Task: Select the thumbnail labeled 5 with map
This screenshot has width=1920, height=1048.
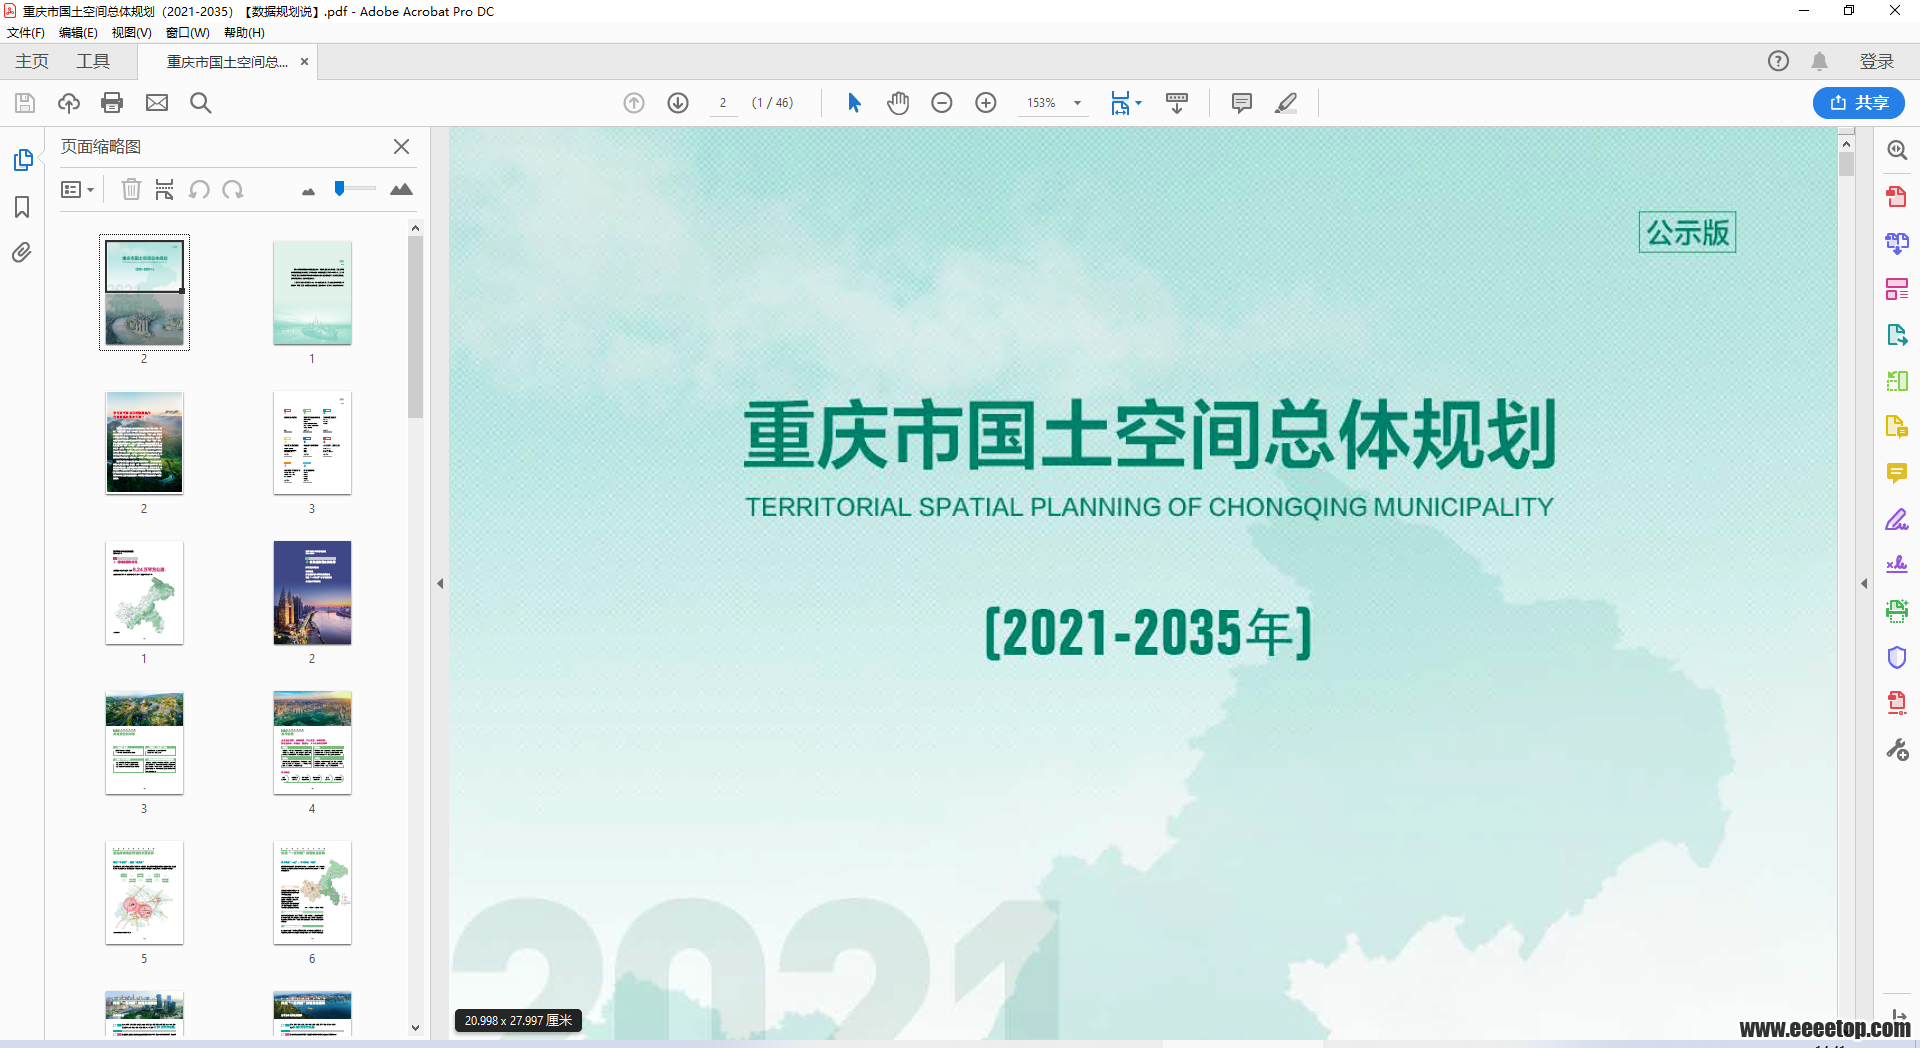Action: 144,893
